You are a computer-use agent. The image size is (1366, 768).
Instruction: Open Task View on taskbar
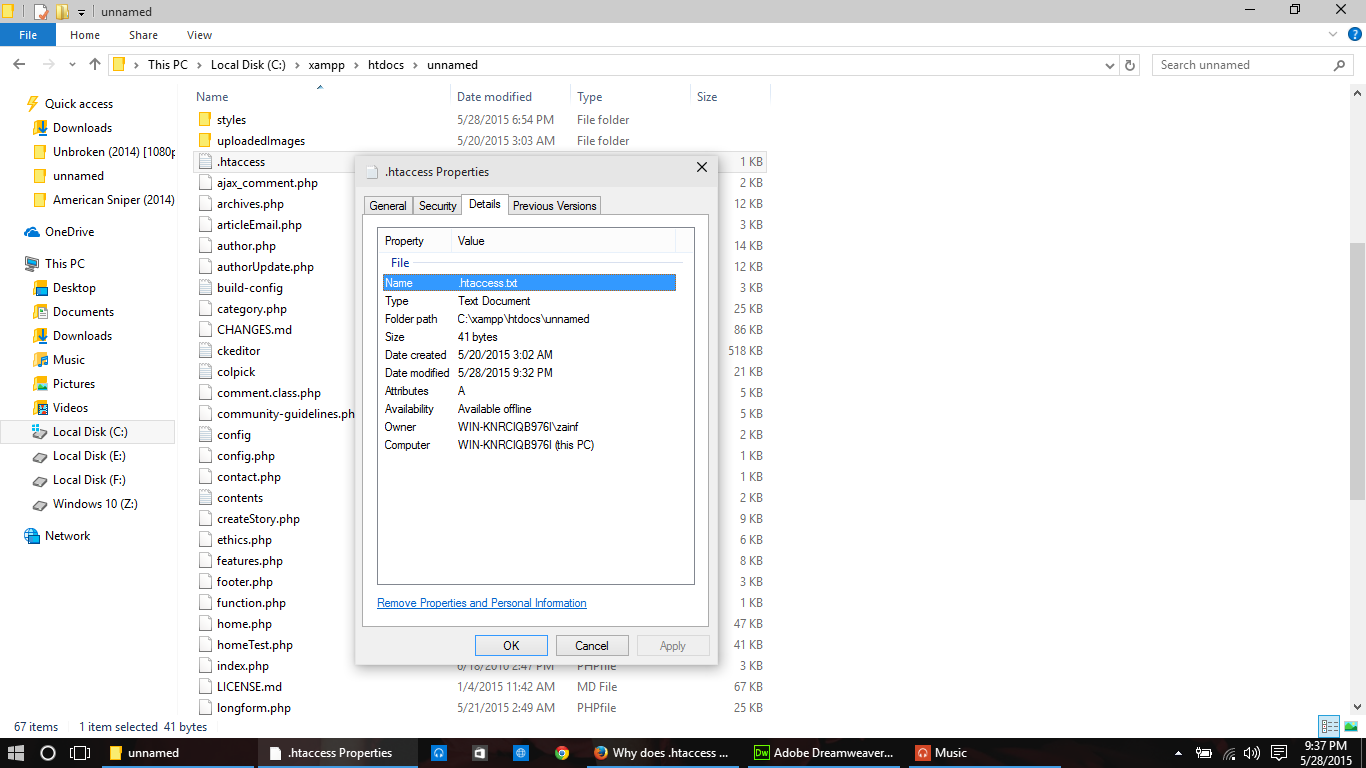pos(80,753)
